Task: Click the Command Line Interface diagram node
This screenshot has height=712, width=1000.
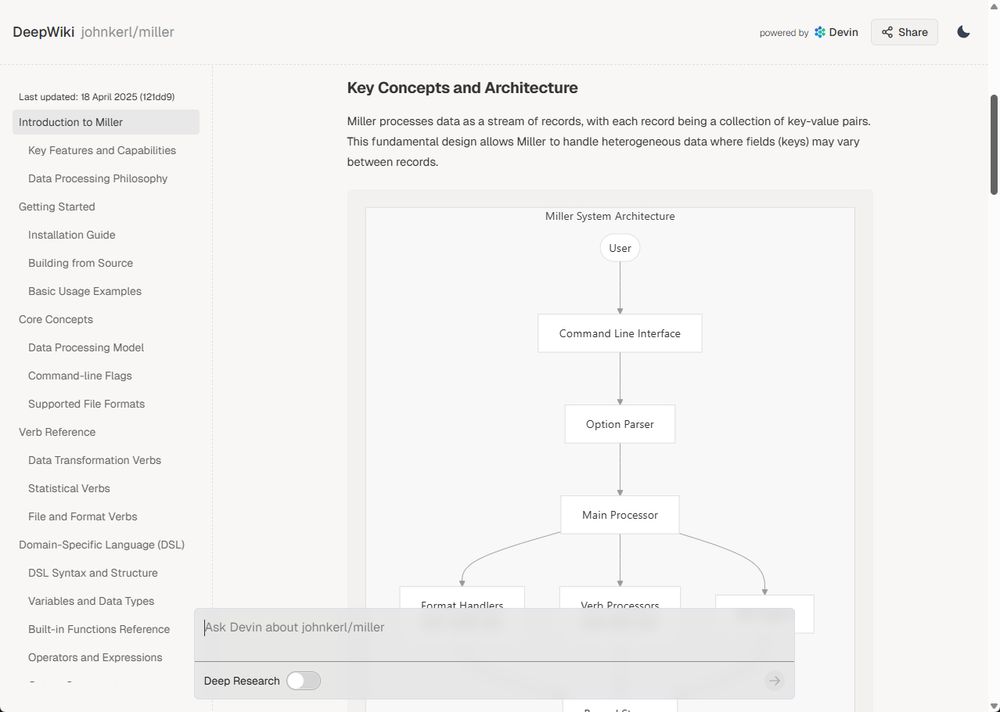Action: click(x=619, y=333)
